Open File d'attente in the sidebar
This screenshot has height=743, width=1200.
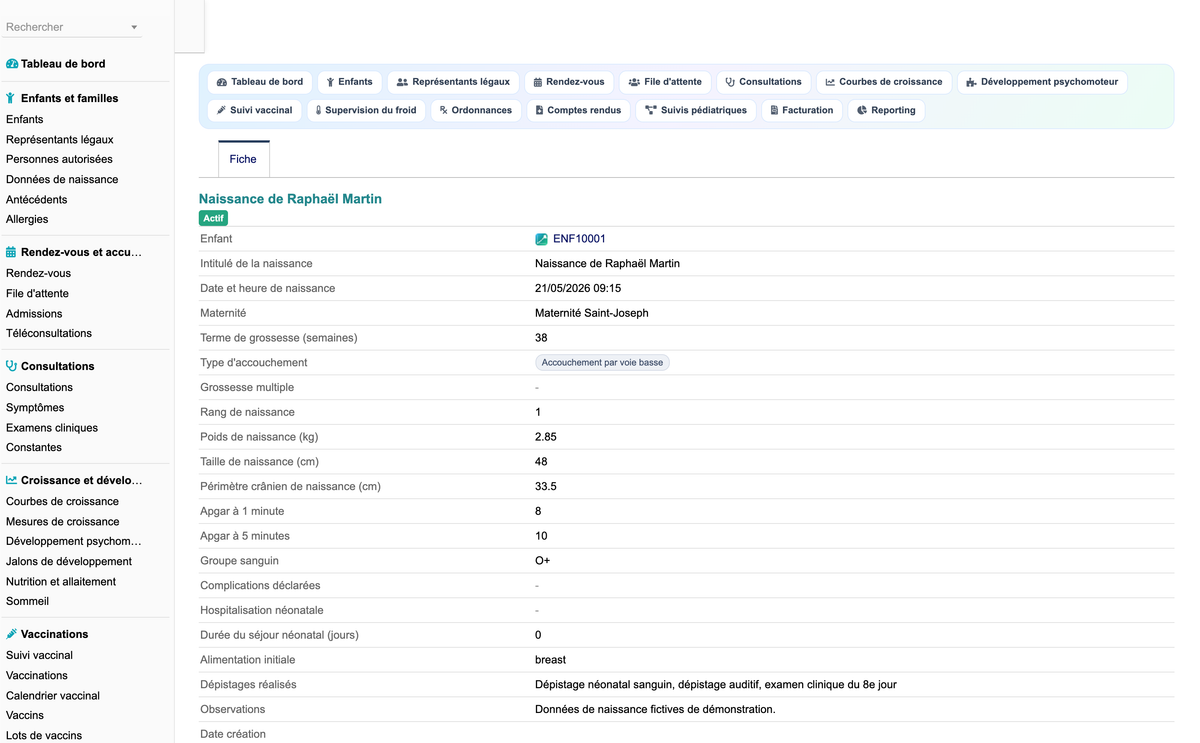coord(37,293)
